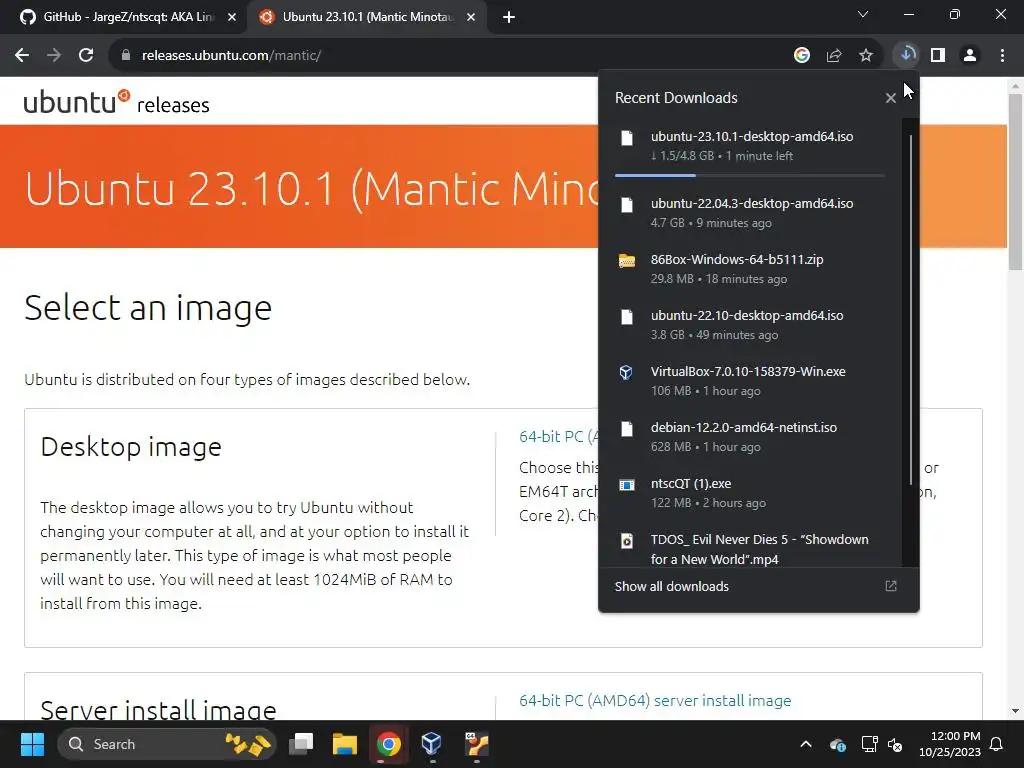Click Chrome icon on taskbar
This screenshot has height=768, width=1024.
pyautogui.click(x=388, y=744)
